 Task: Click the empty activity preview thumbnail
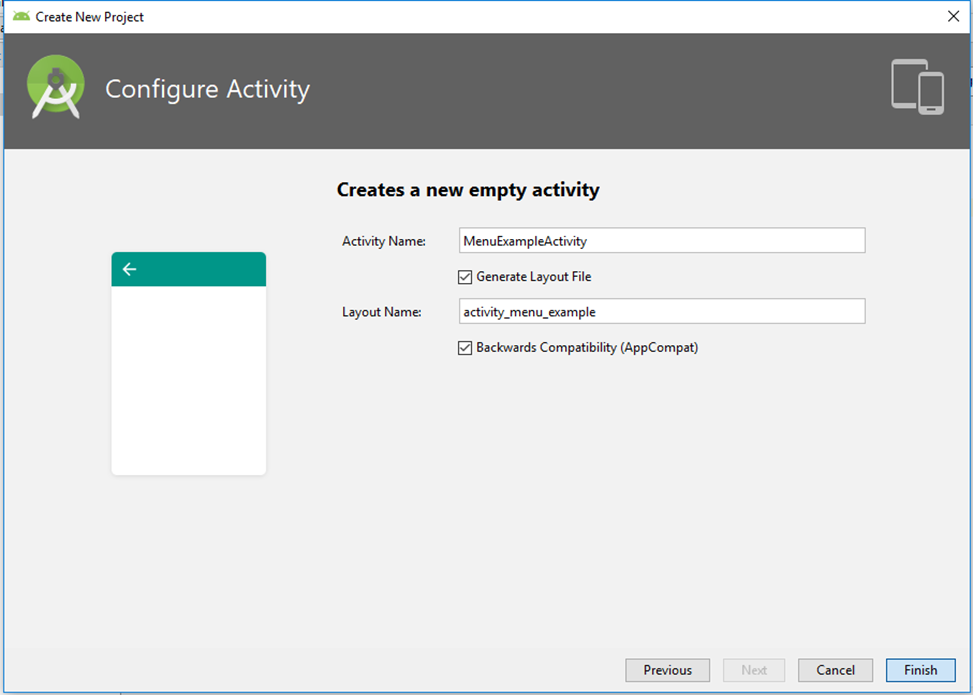tap(189, 364)
